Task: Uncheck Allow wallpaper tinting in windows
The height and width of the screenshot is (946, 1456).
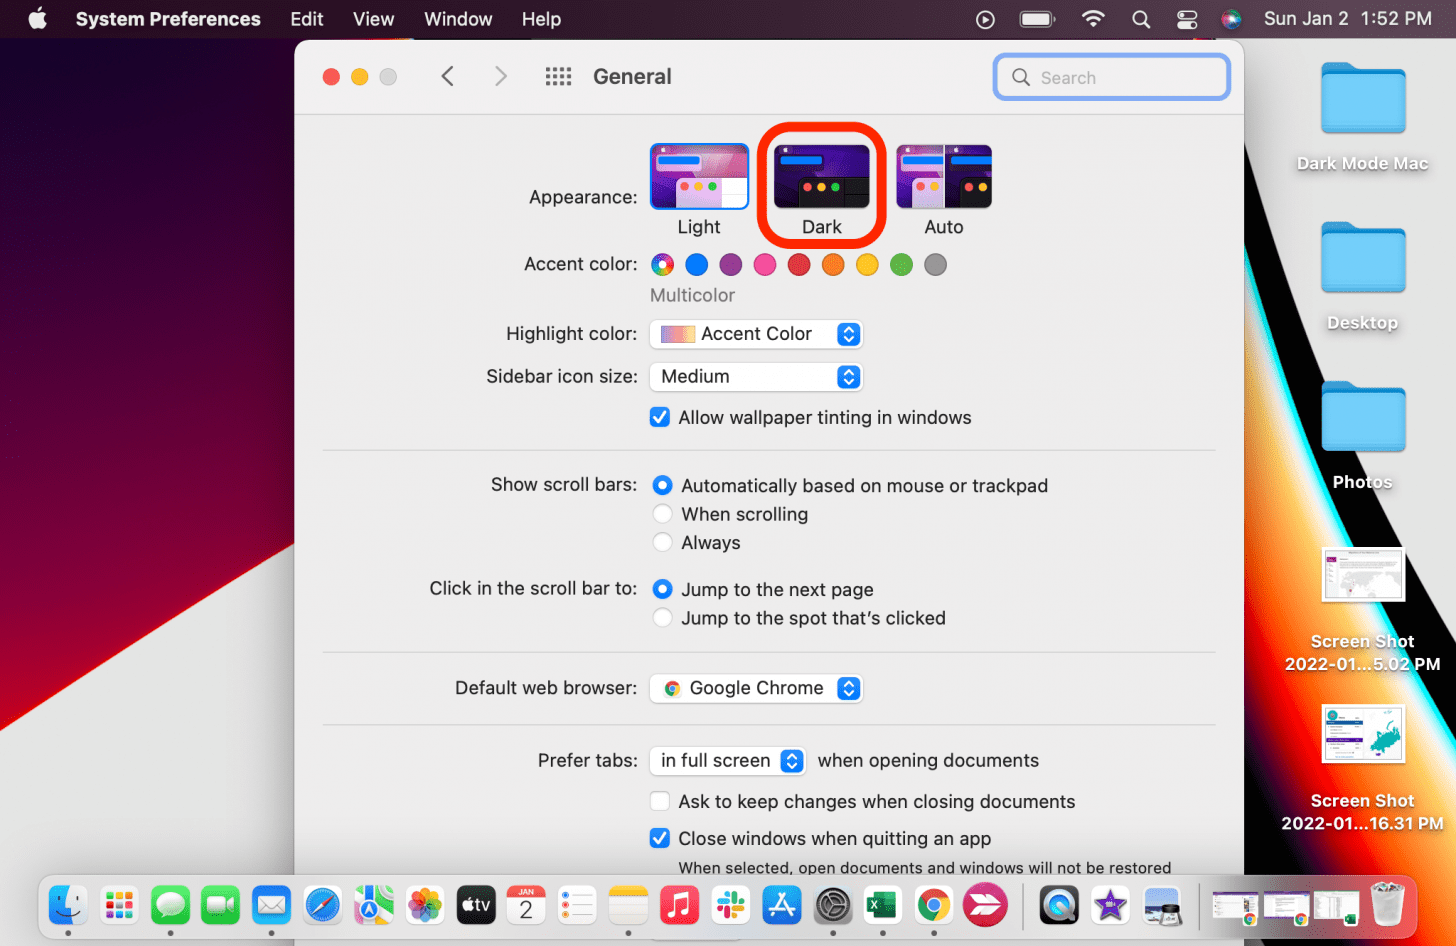Action: (x=660, y=417)
